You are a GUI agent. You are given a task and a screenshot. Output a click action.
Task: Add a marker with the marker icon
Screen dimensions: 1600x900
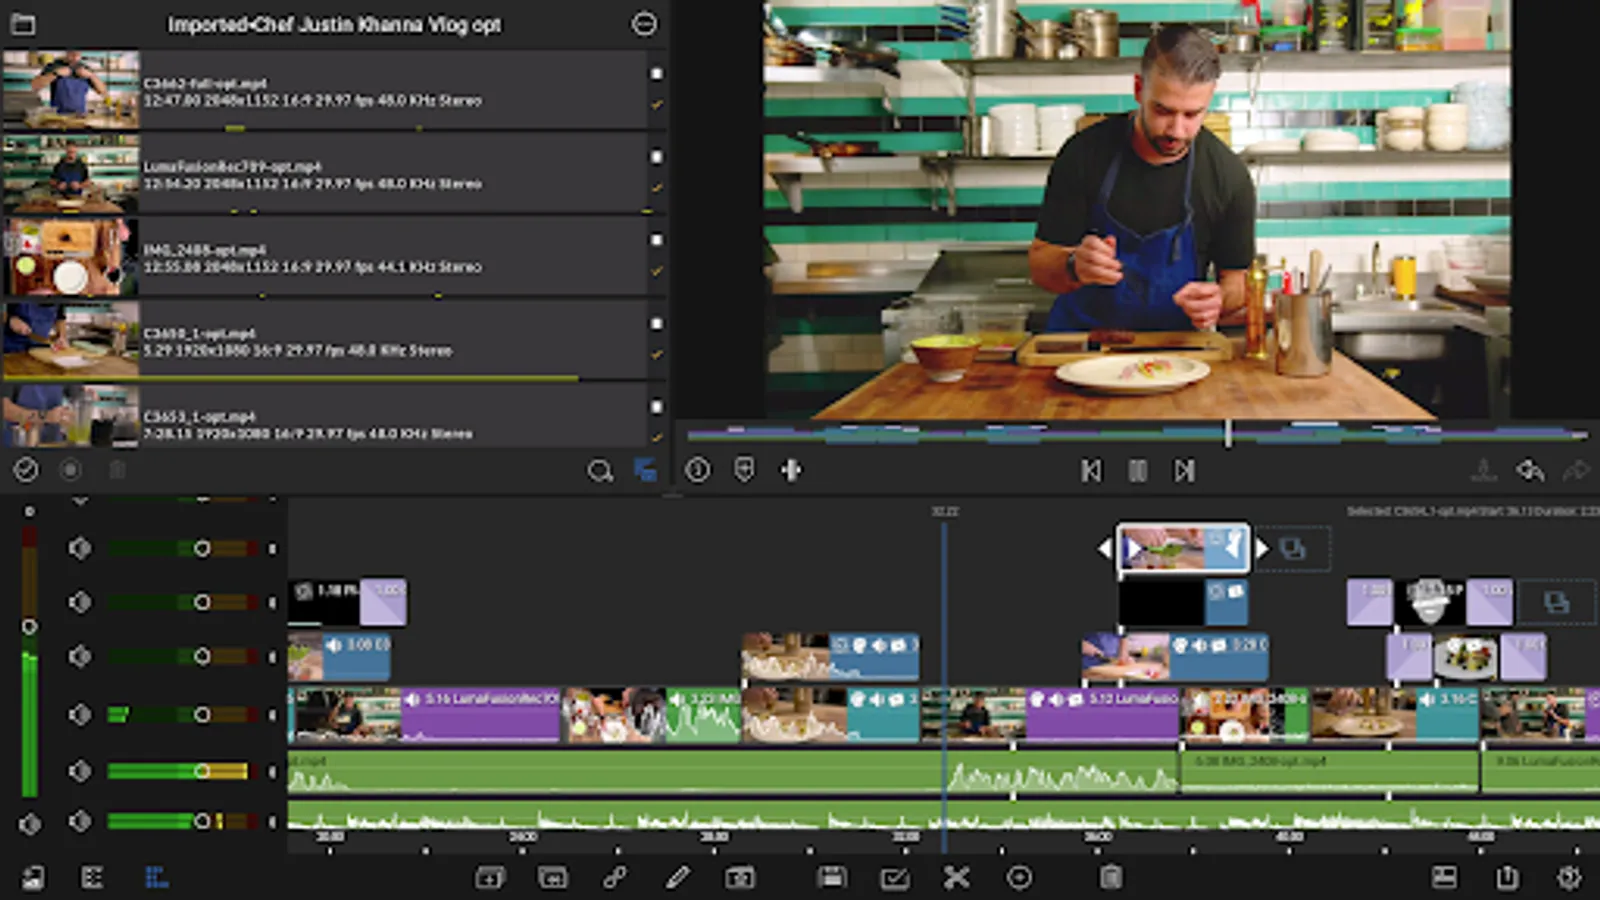[744, 470]
